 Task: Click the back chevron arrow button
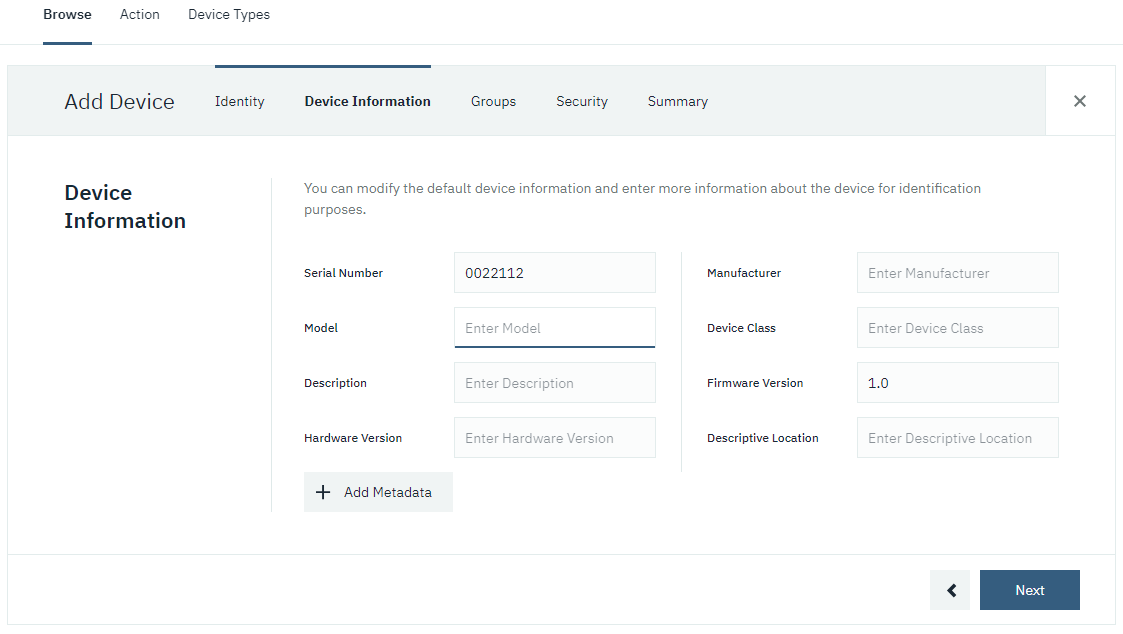coord(949,590)
